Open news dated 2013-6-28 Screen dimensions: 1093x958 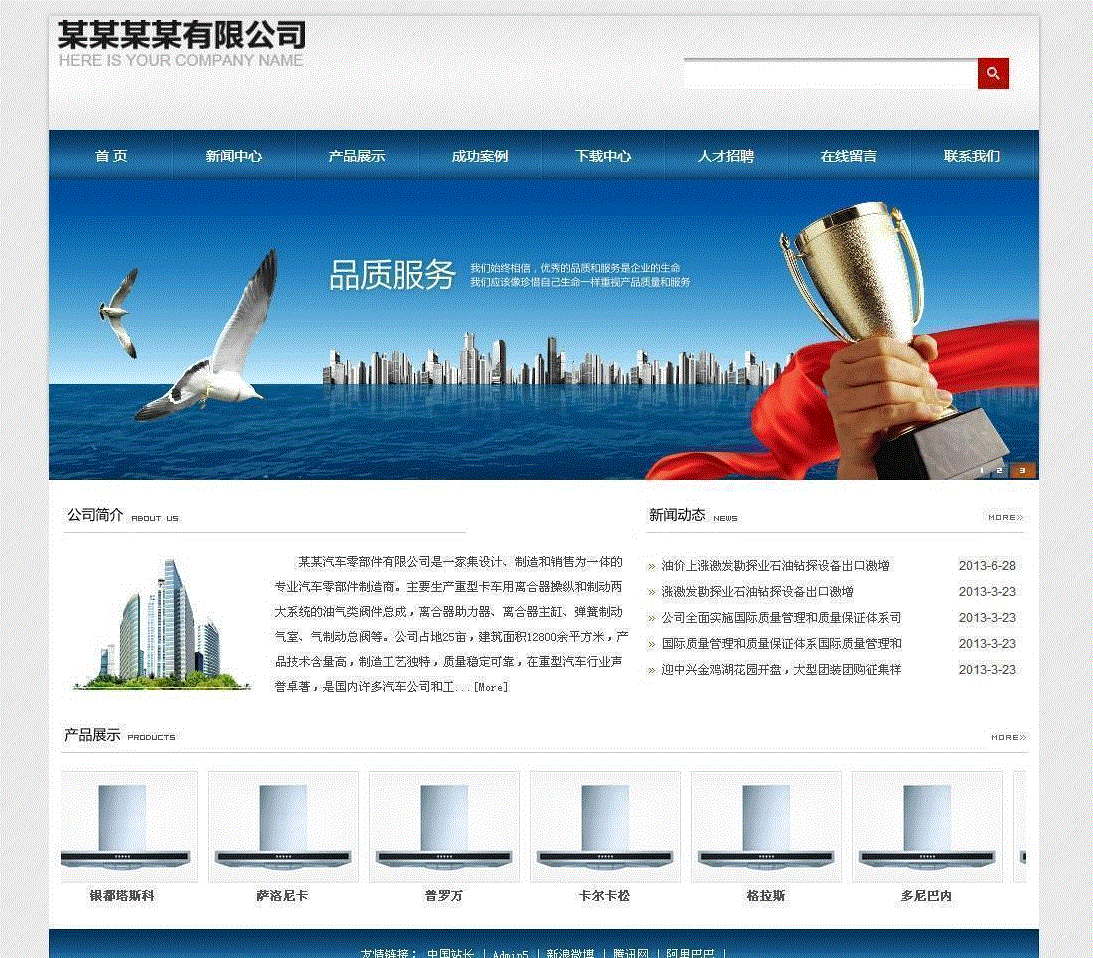click(x=775, y=566)
